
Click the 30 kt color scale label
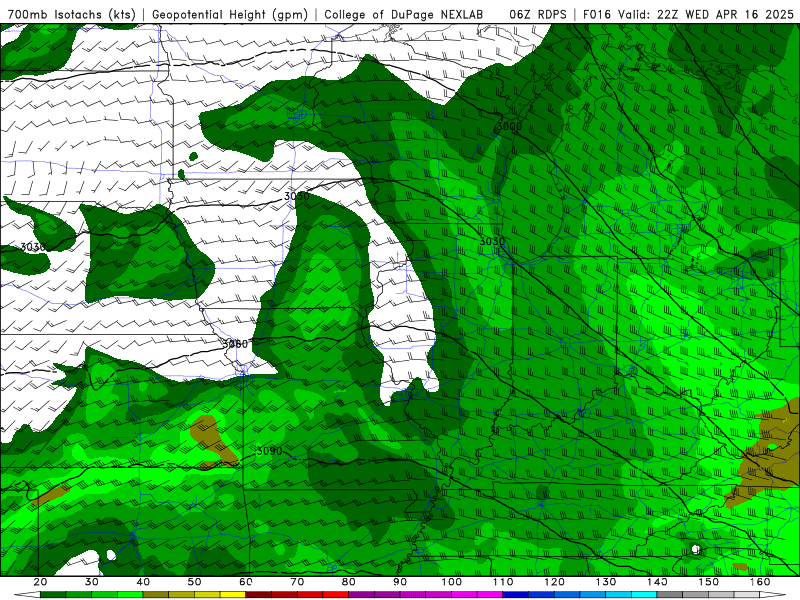tap(92, 582)
